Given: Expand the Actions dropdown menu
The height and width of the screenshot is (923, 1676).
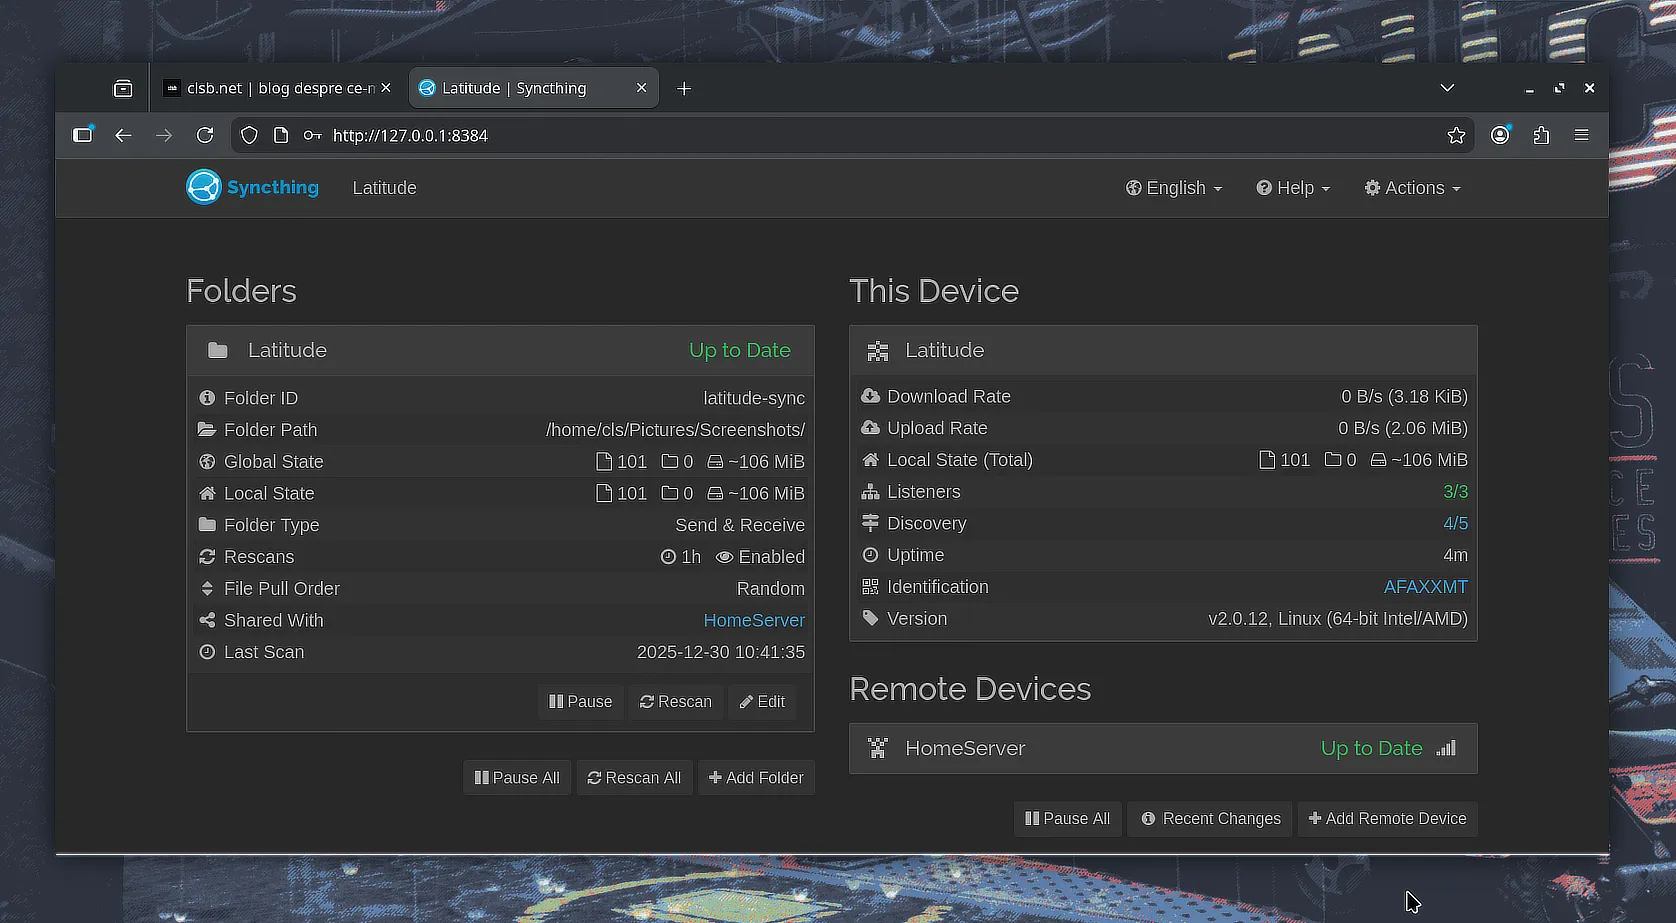Looking at the screenshot, I should tap(1412, 188).
